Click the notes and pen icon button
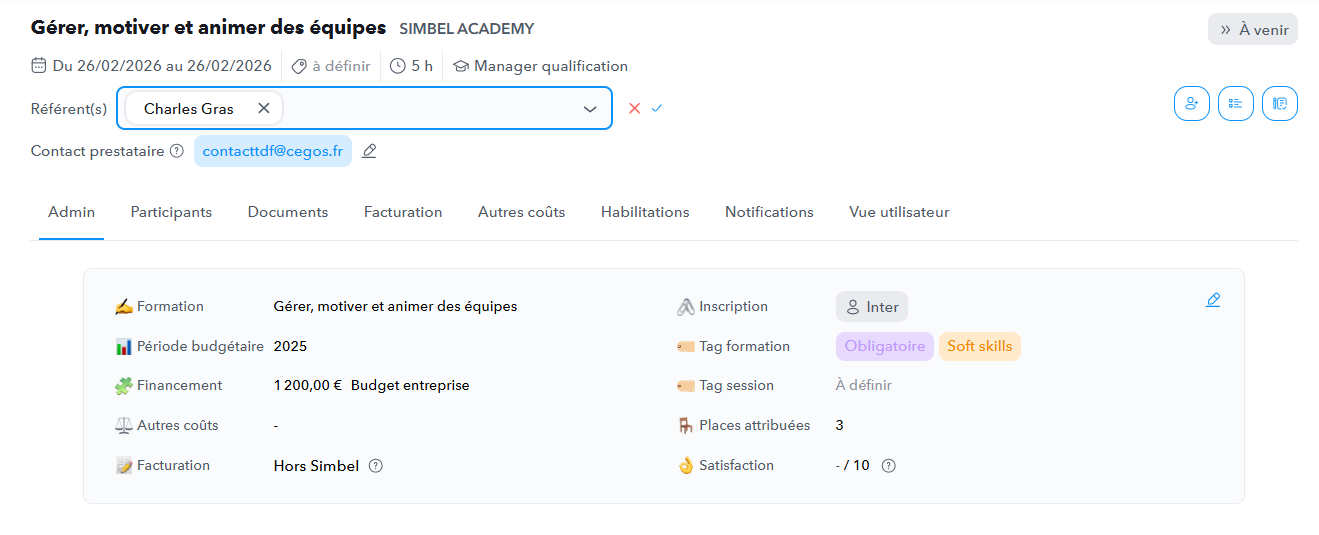 pos(1280,103)
